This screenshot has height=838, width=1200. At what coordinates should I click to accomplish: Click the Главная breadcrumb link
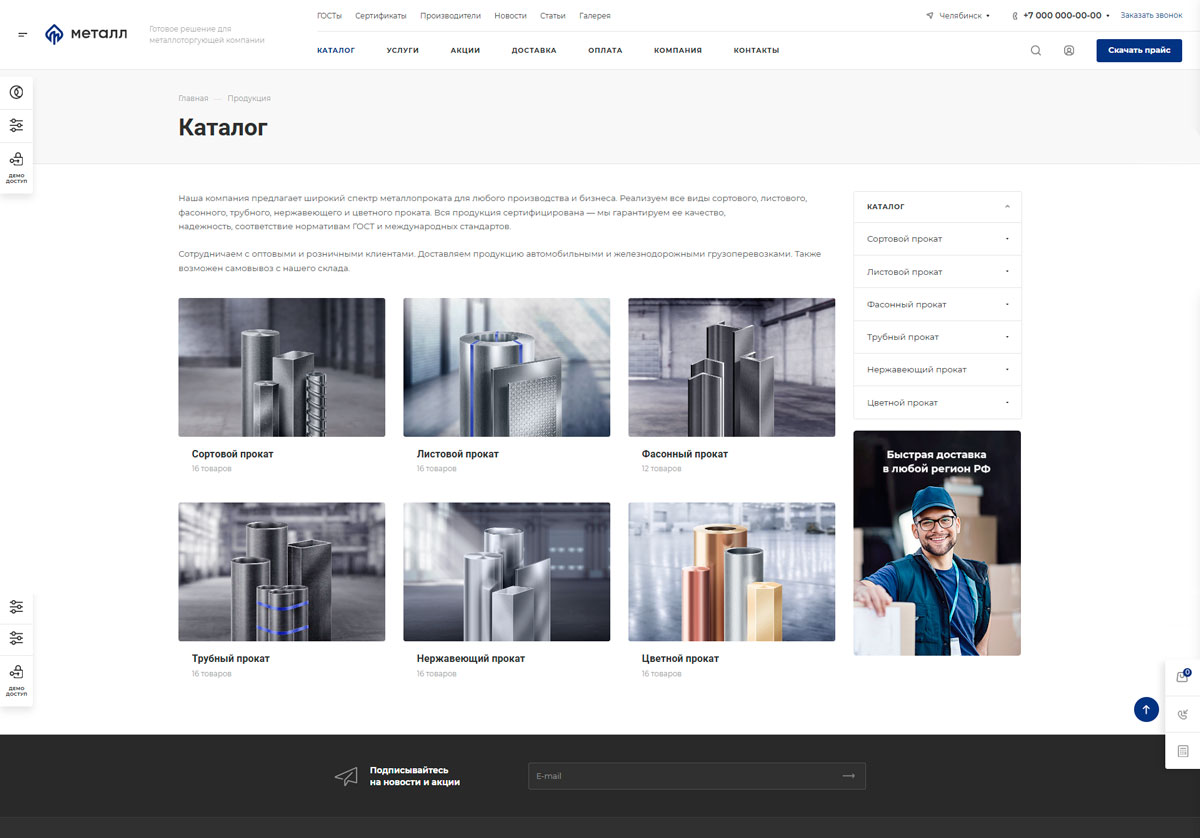(193, 98)
